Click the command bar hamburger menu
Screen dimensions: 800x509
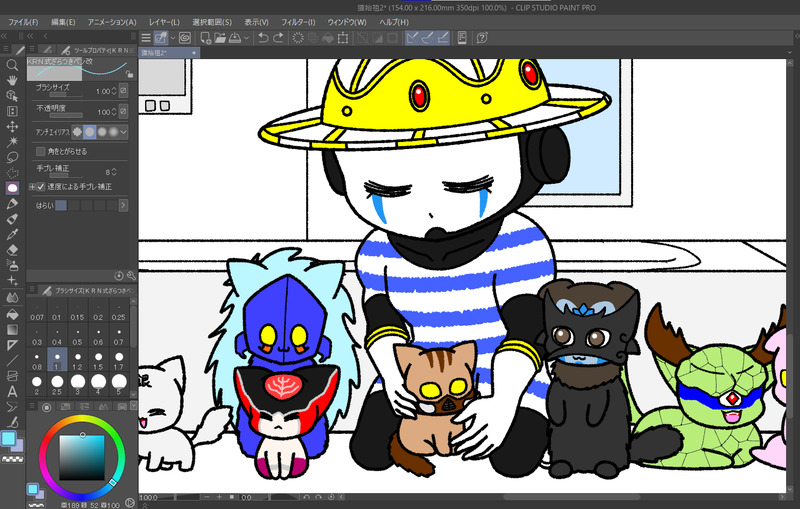tap(146, 38)
